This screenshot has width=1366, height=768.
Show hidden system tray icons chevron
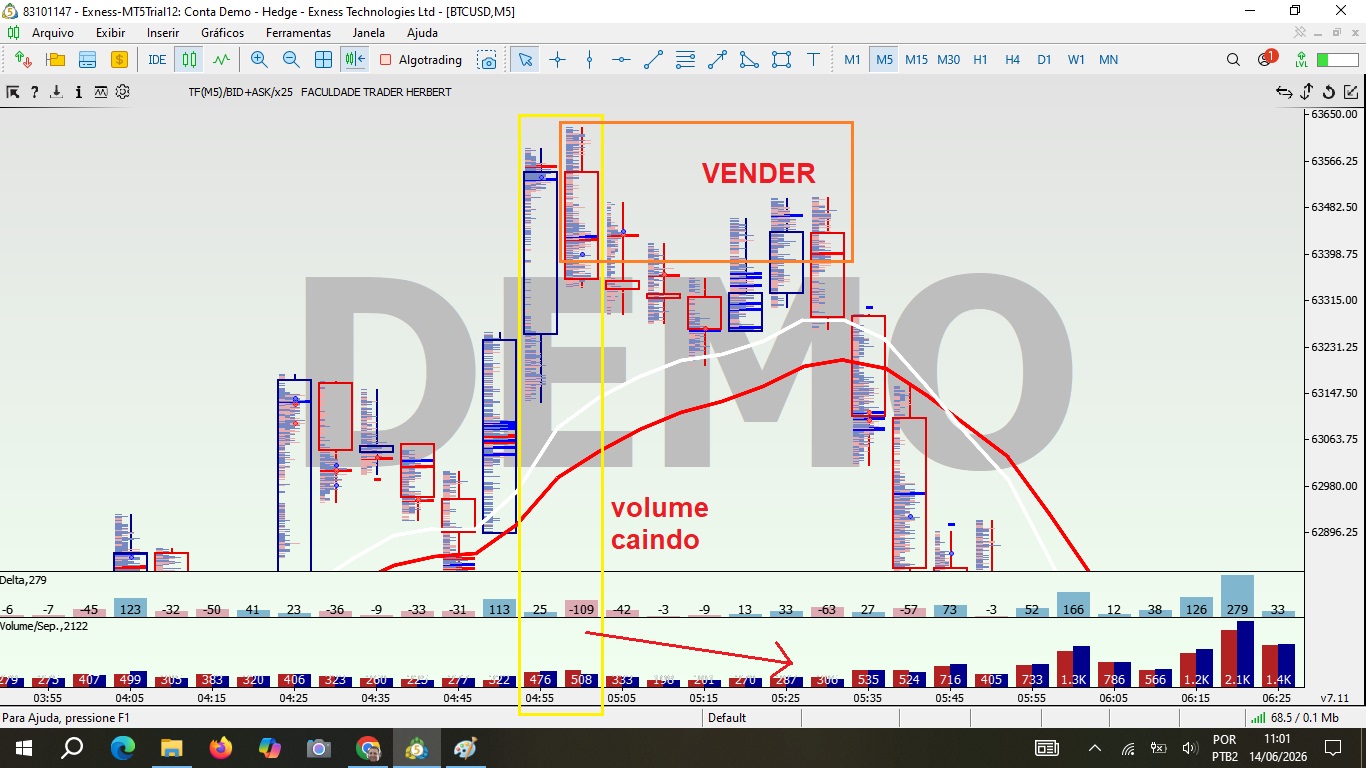[x=1095, y=748]
